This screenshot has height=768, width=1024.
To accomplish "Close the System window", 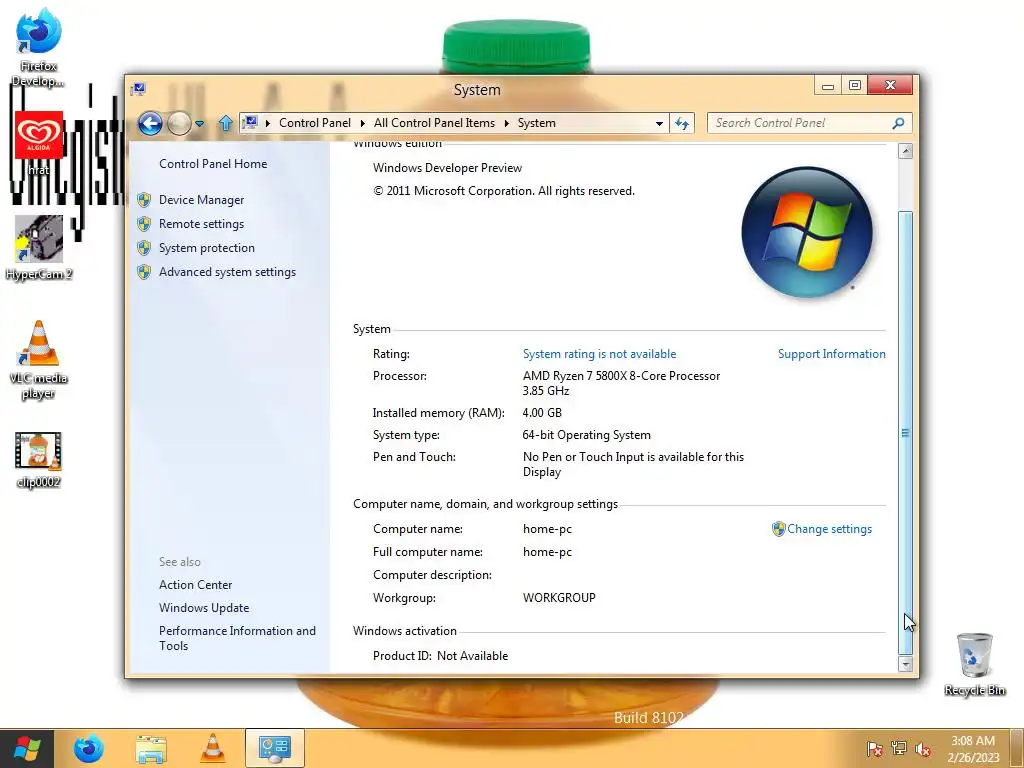I will [x=890, y=86].
